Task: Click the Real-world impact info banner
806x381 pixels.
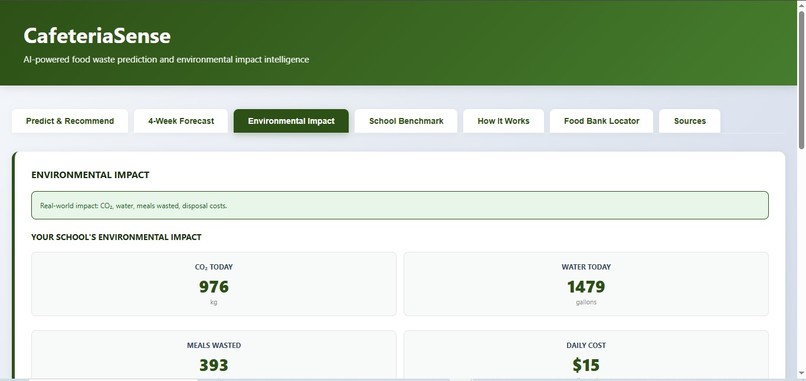Action: (x=400, y=206)
